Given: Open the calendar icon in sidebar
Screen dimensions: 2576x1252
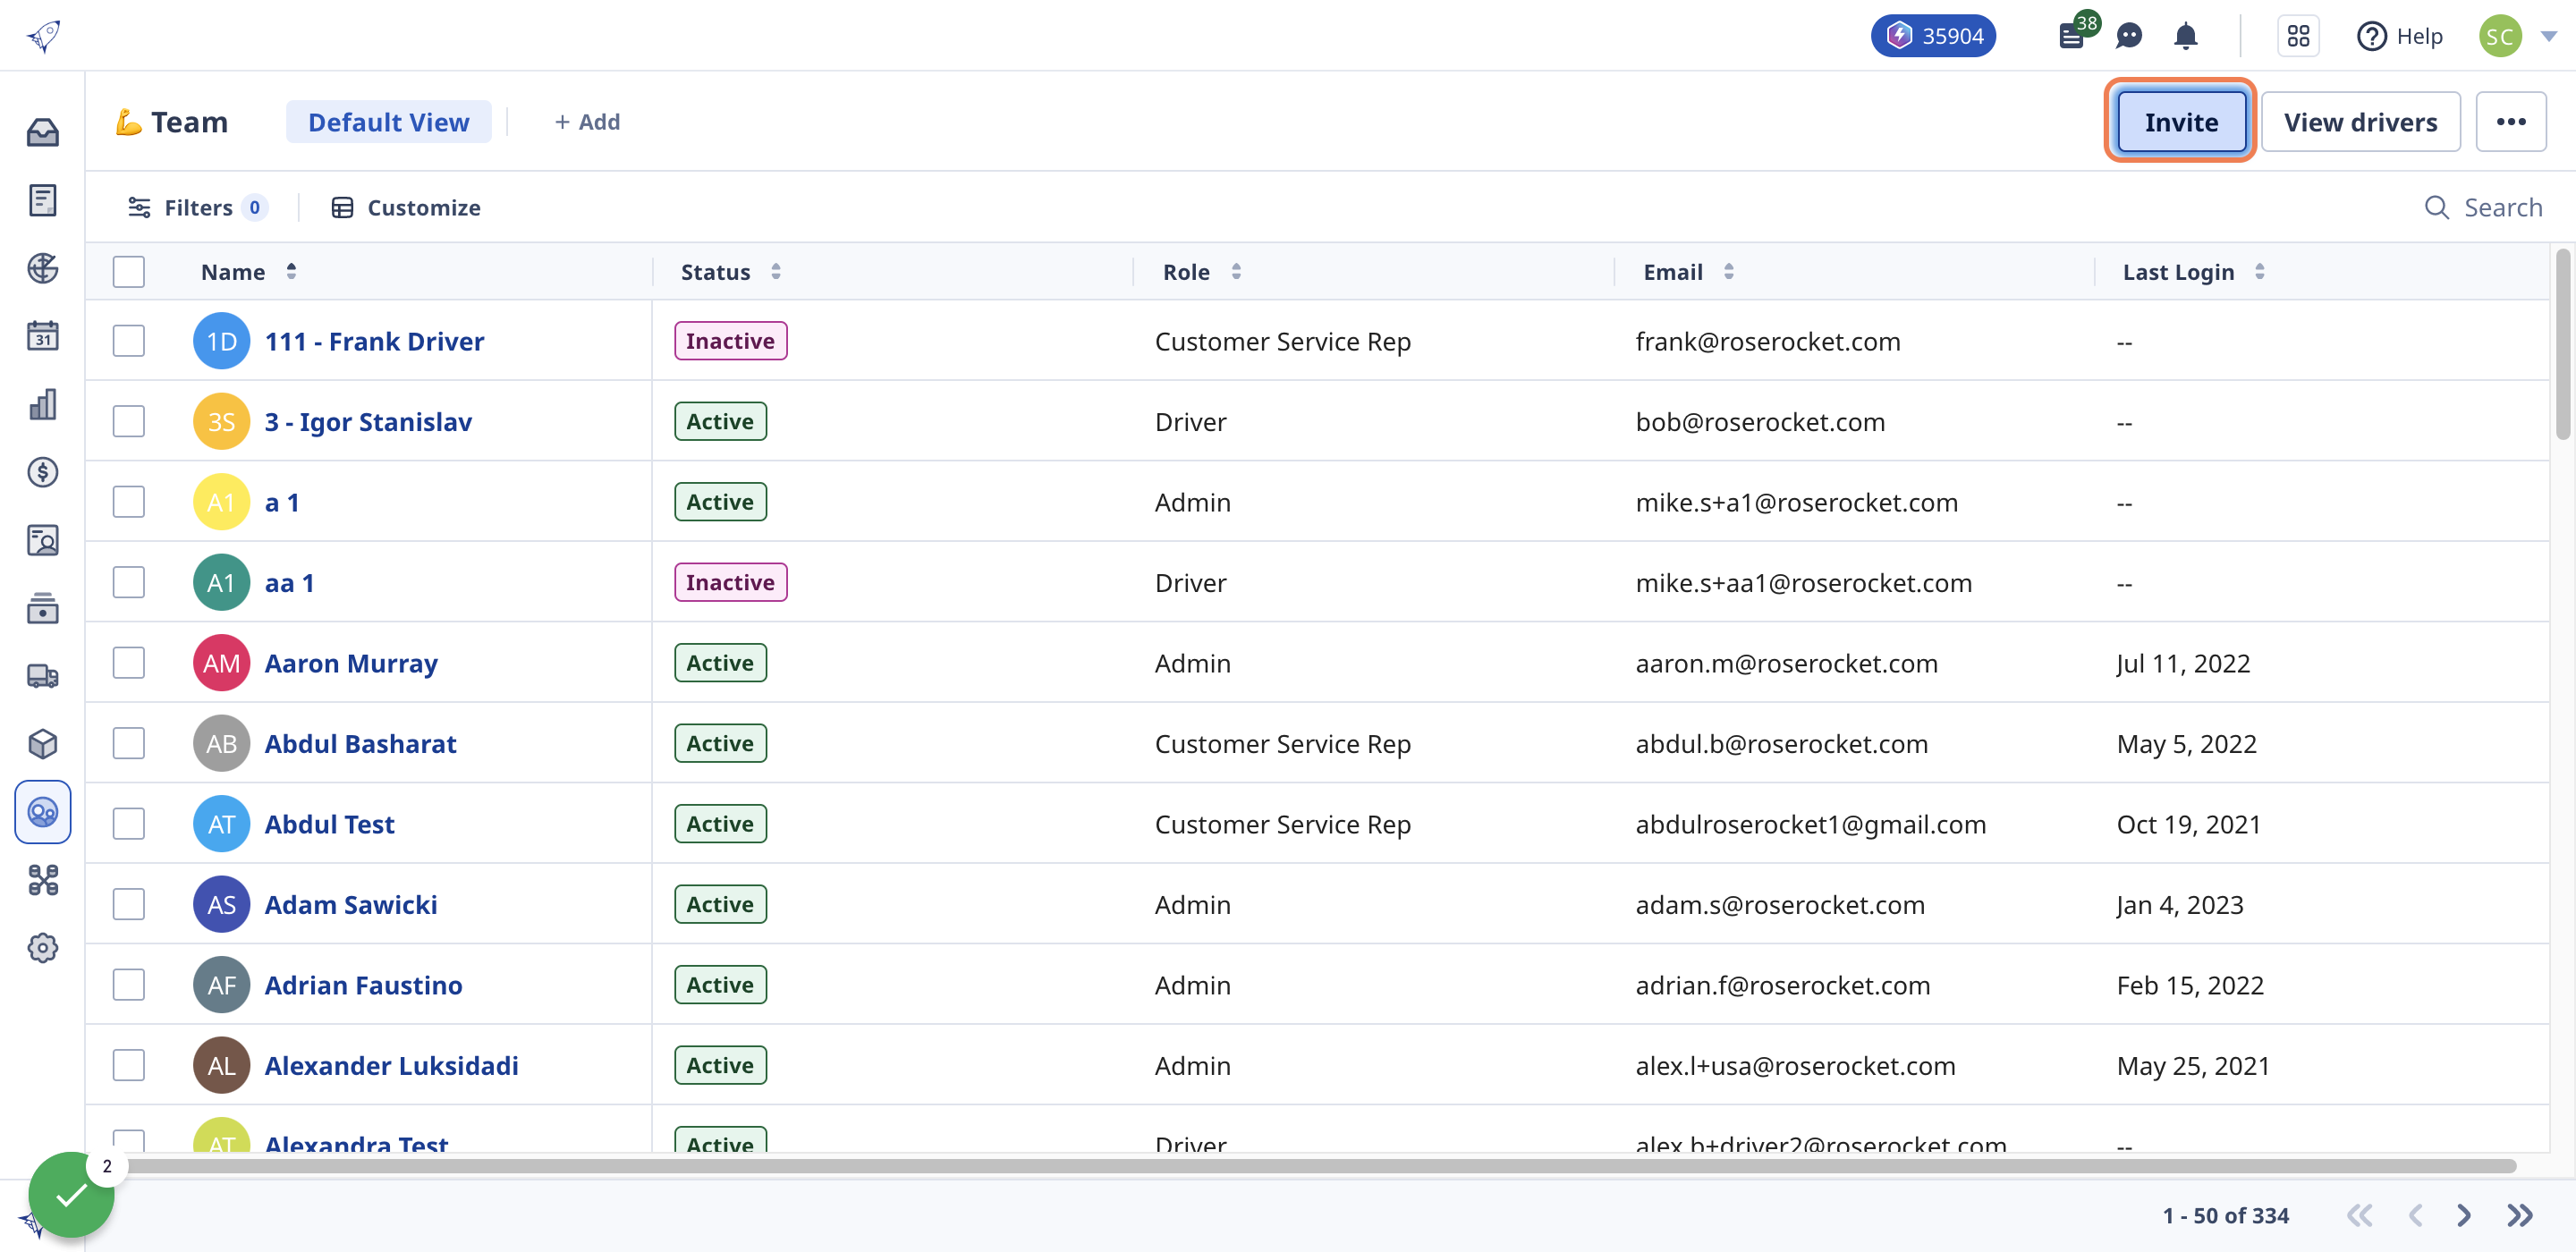Looking at the screenshot, I should pyautogui.click(x=42, y=336).
